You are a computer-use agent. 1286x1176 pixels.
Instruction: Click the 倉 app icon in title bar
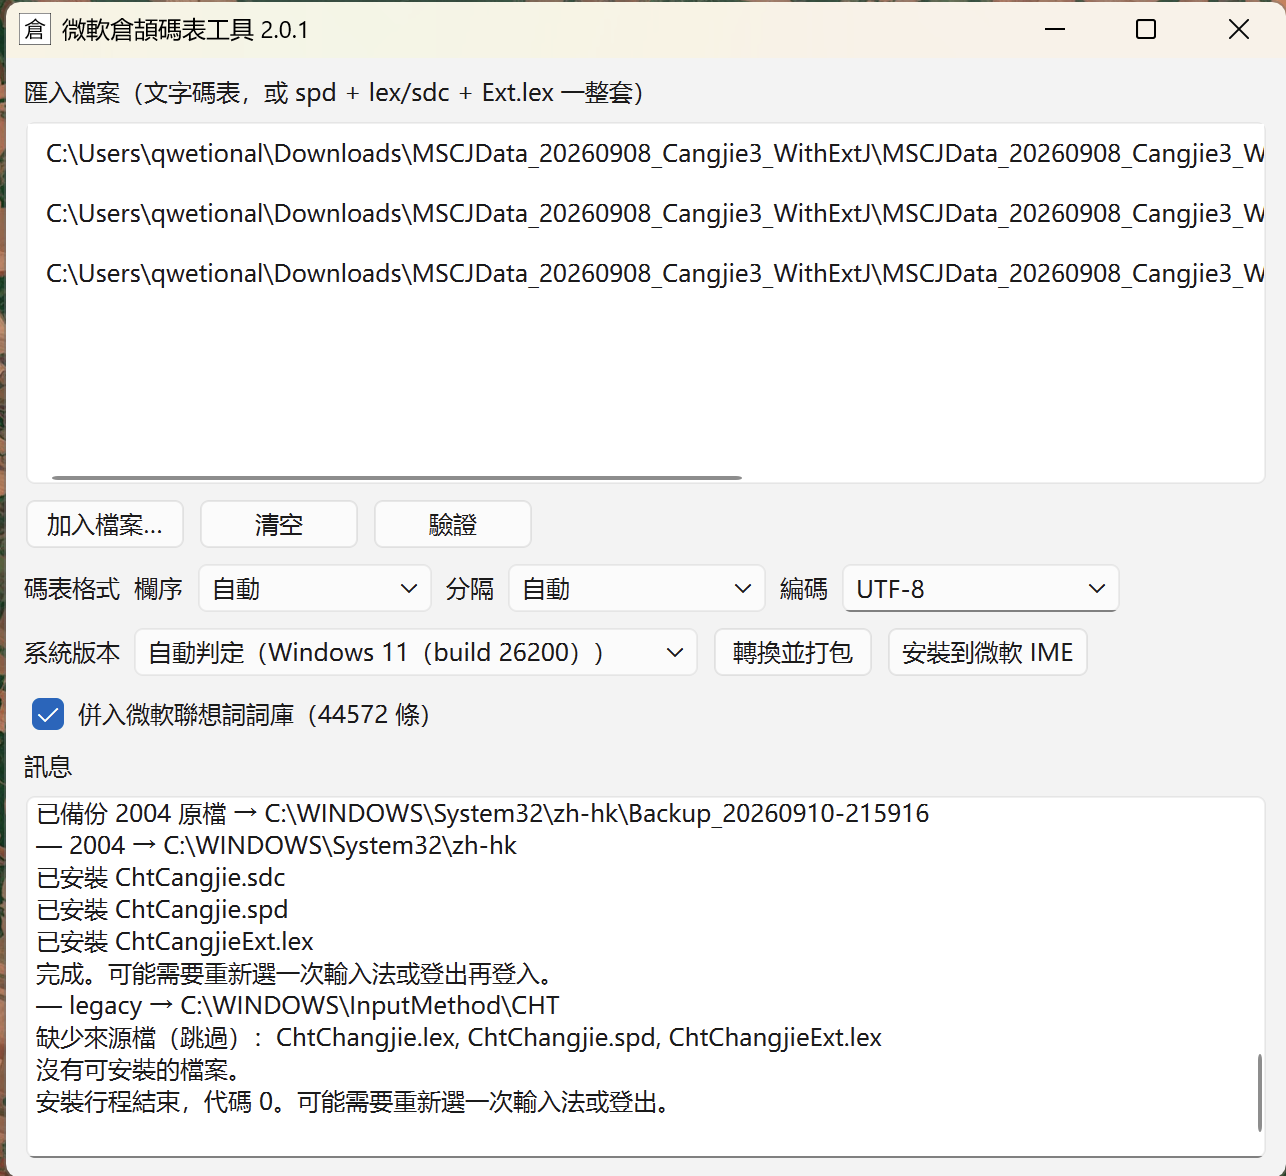click(34, 30)
